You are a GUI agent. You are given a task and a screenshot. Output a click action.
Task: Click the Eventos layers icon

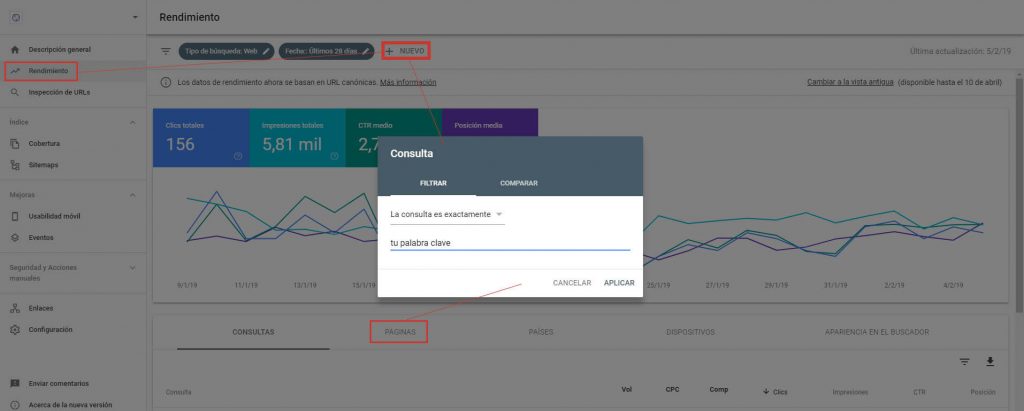[15, 238]
